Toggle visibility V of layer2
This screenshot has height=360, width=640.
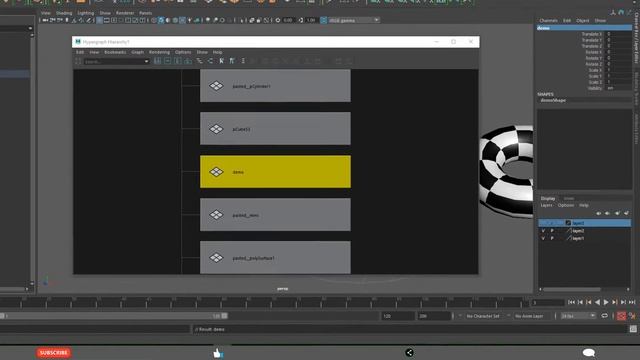(543, 231)
